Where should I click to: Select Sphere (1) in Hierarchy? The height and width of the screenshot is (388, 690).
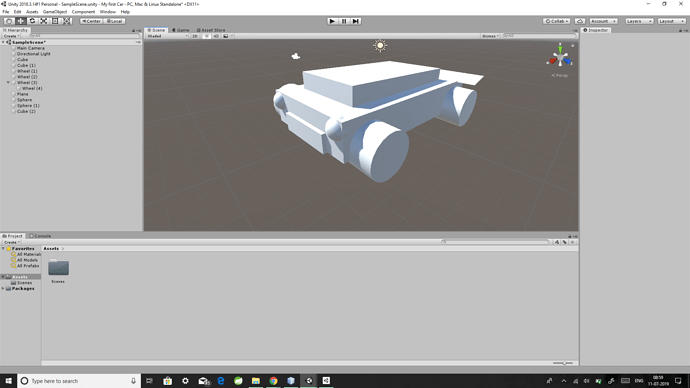pos(28,106)
